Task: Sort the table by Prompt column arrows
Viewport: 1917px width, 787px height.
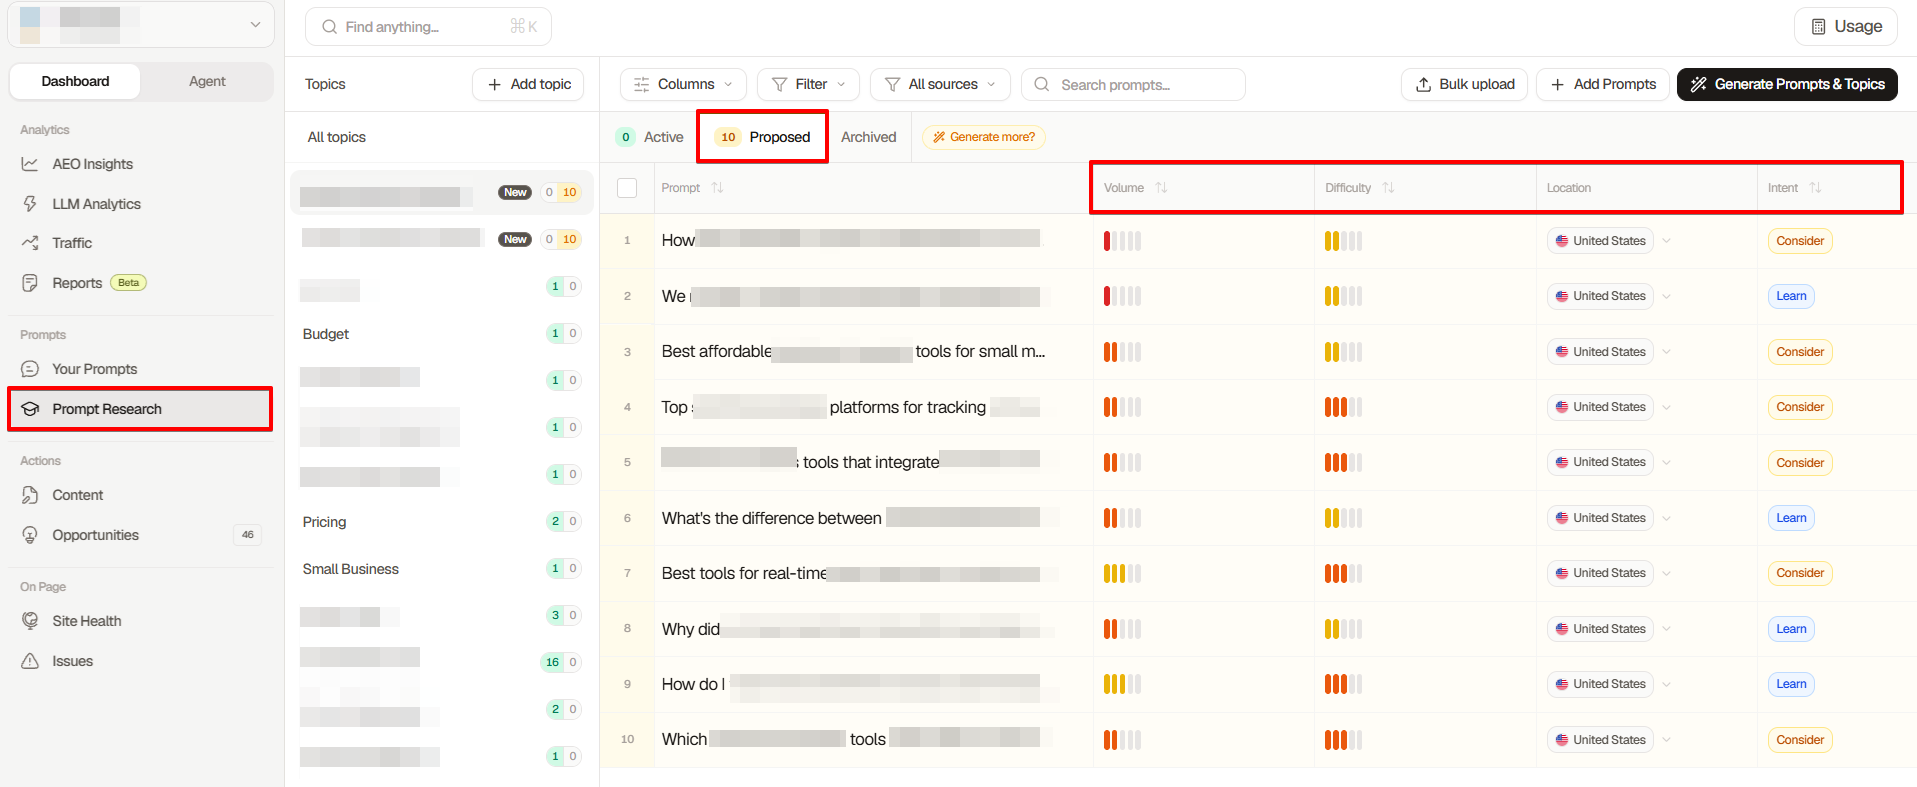Action: click(717, 188)
